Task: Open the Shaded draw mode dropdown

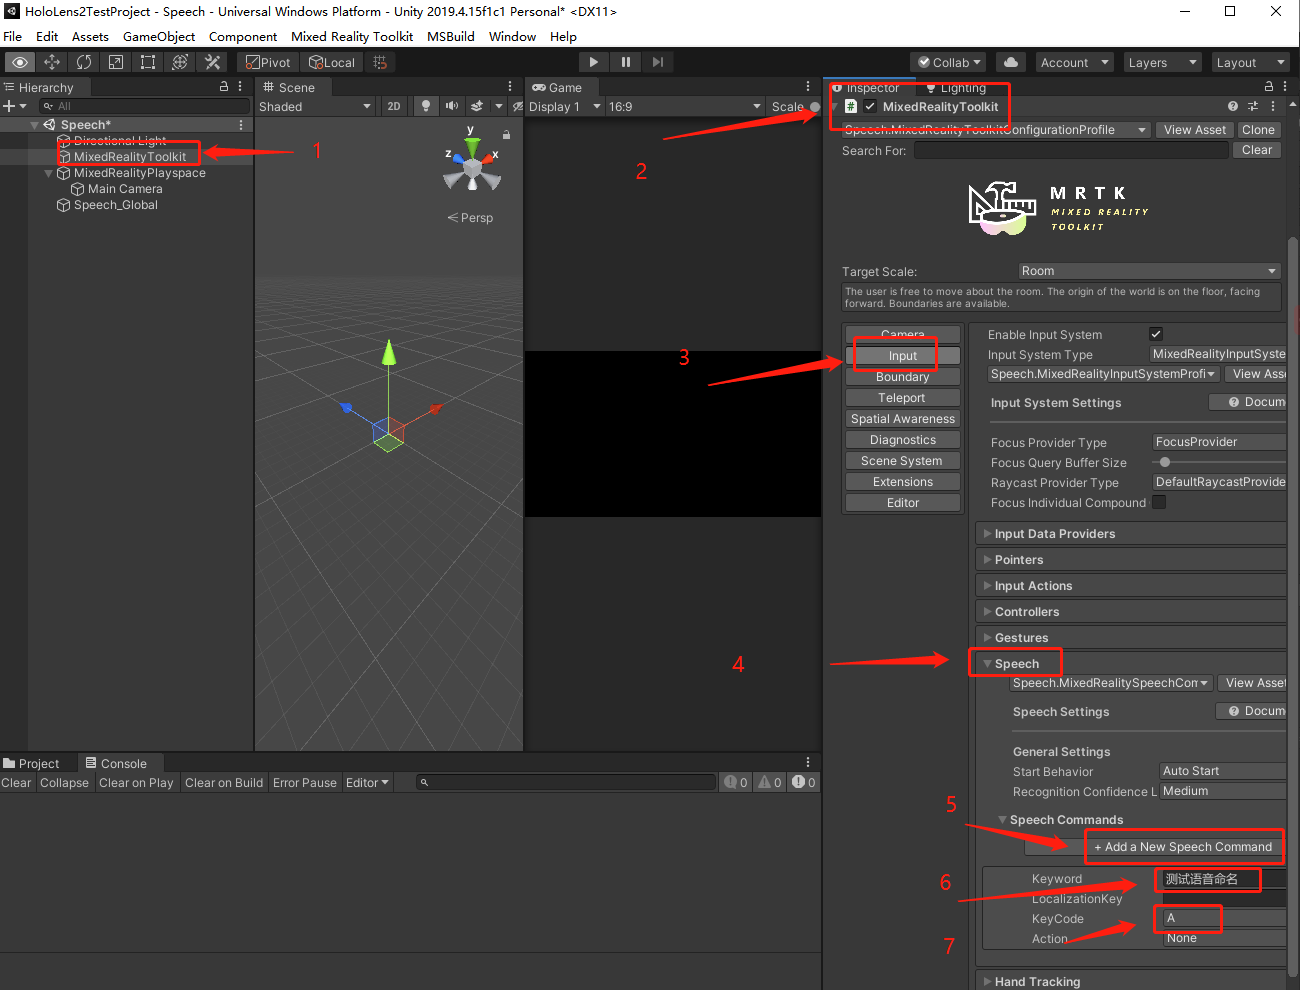Action: click(315, 106)
